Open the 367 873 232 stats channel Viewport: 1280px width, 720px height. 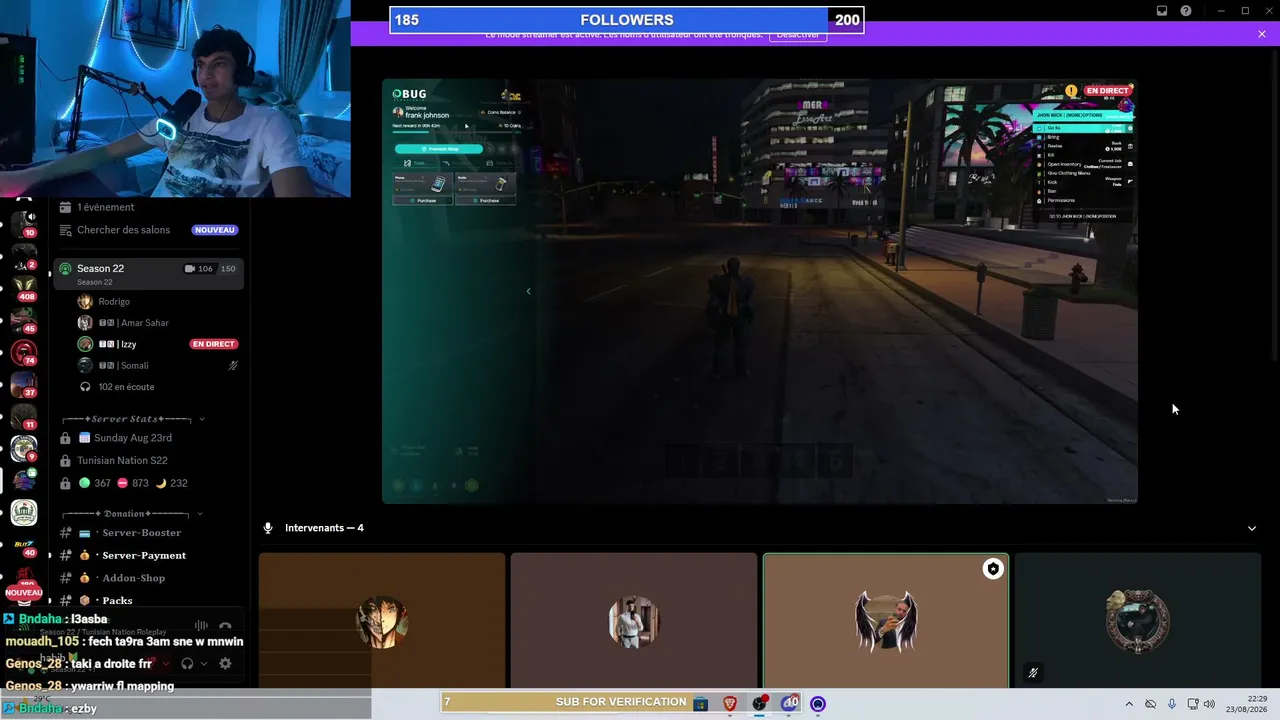click(148, 483)
